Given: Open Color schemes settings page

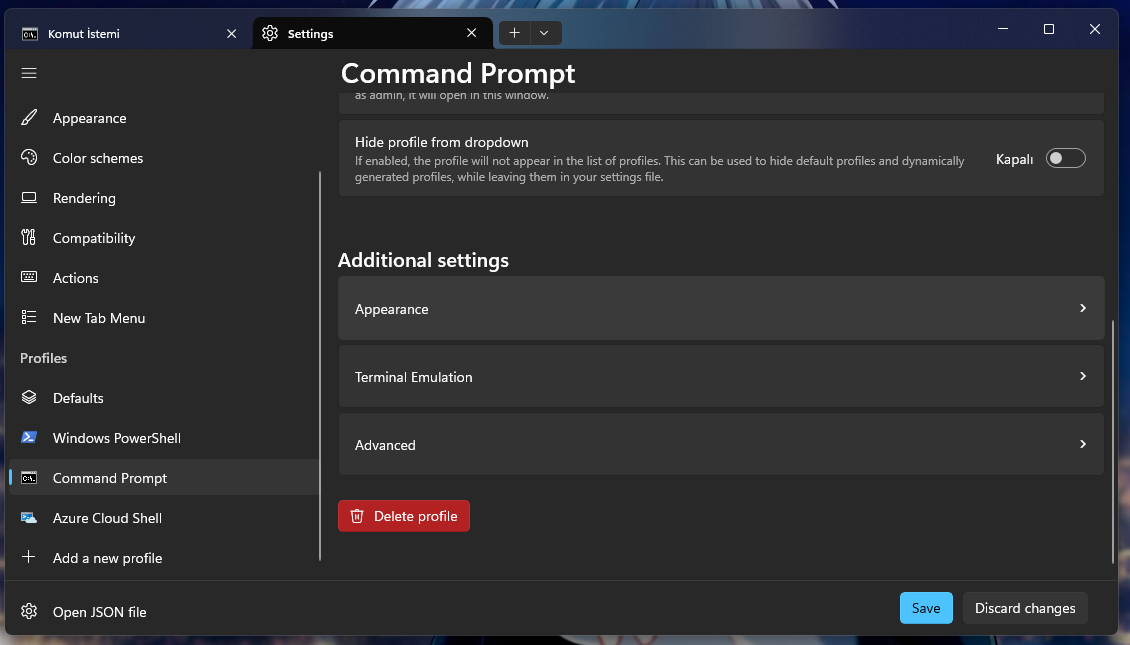Looking at the screenshot, I should tap(164, 158).
